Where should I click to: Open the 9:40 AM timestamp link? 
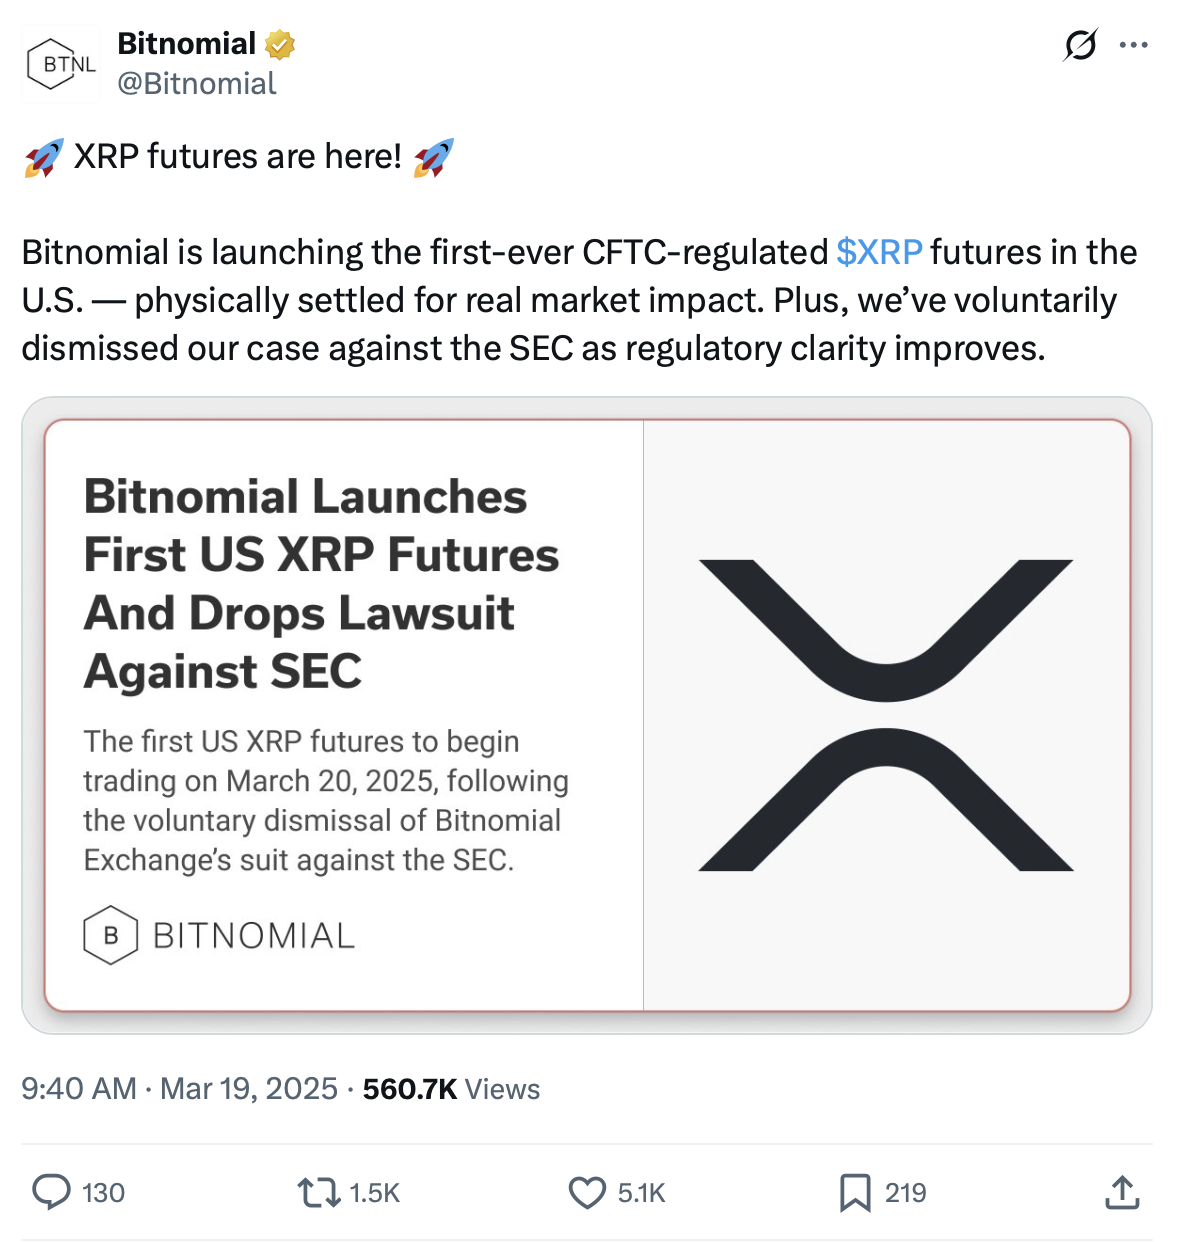(x=180, y=1089)
